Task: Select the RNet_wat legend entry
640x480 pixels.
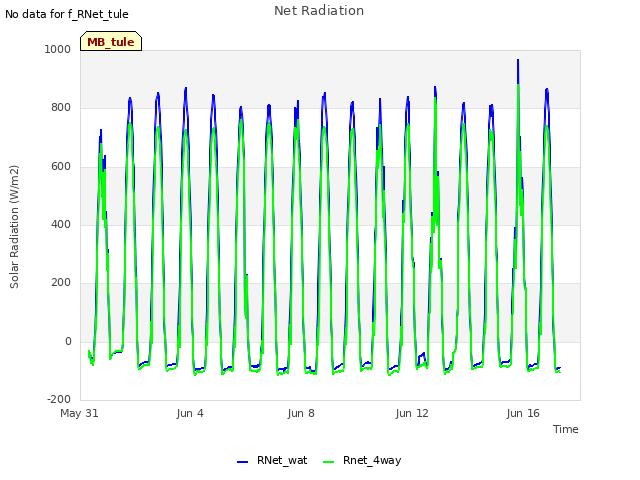Action: (272, 460)
